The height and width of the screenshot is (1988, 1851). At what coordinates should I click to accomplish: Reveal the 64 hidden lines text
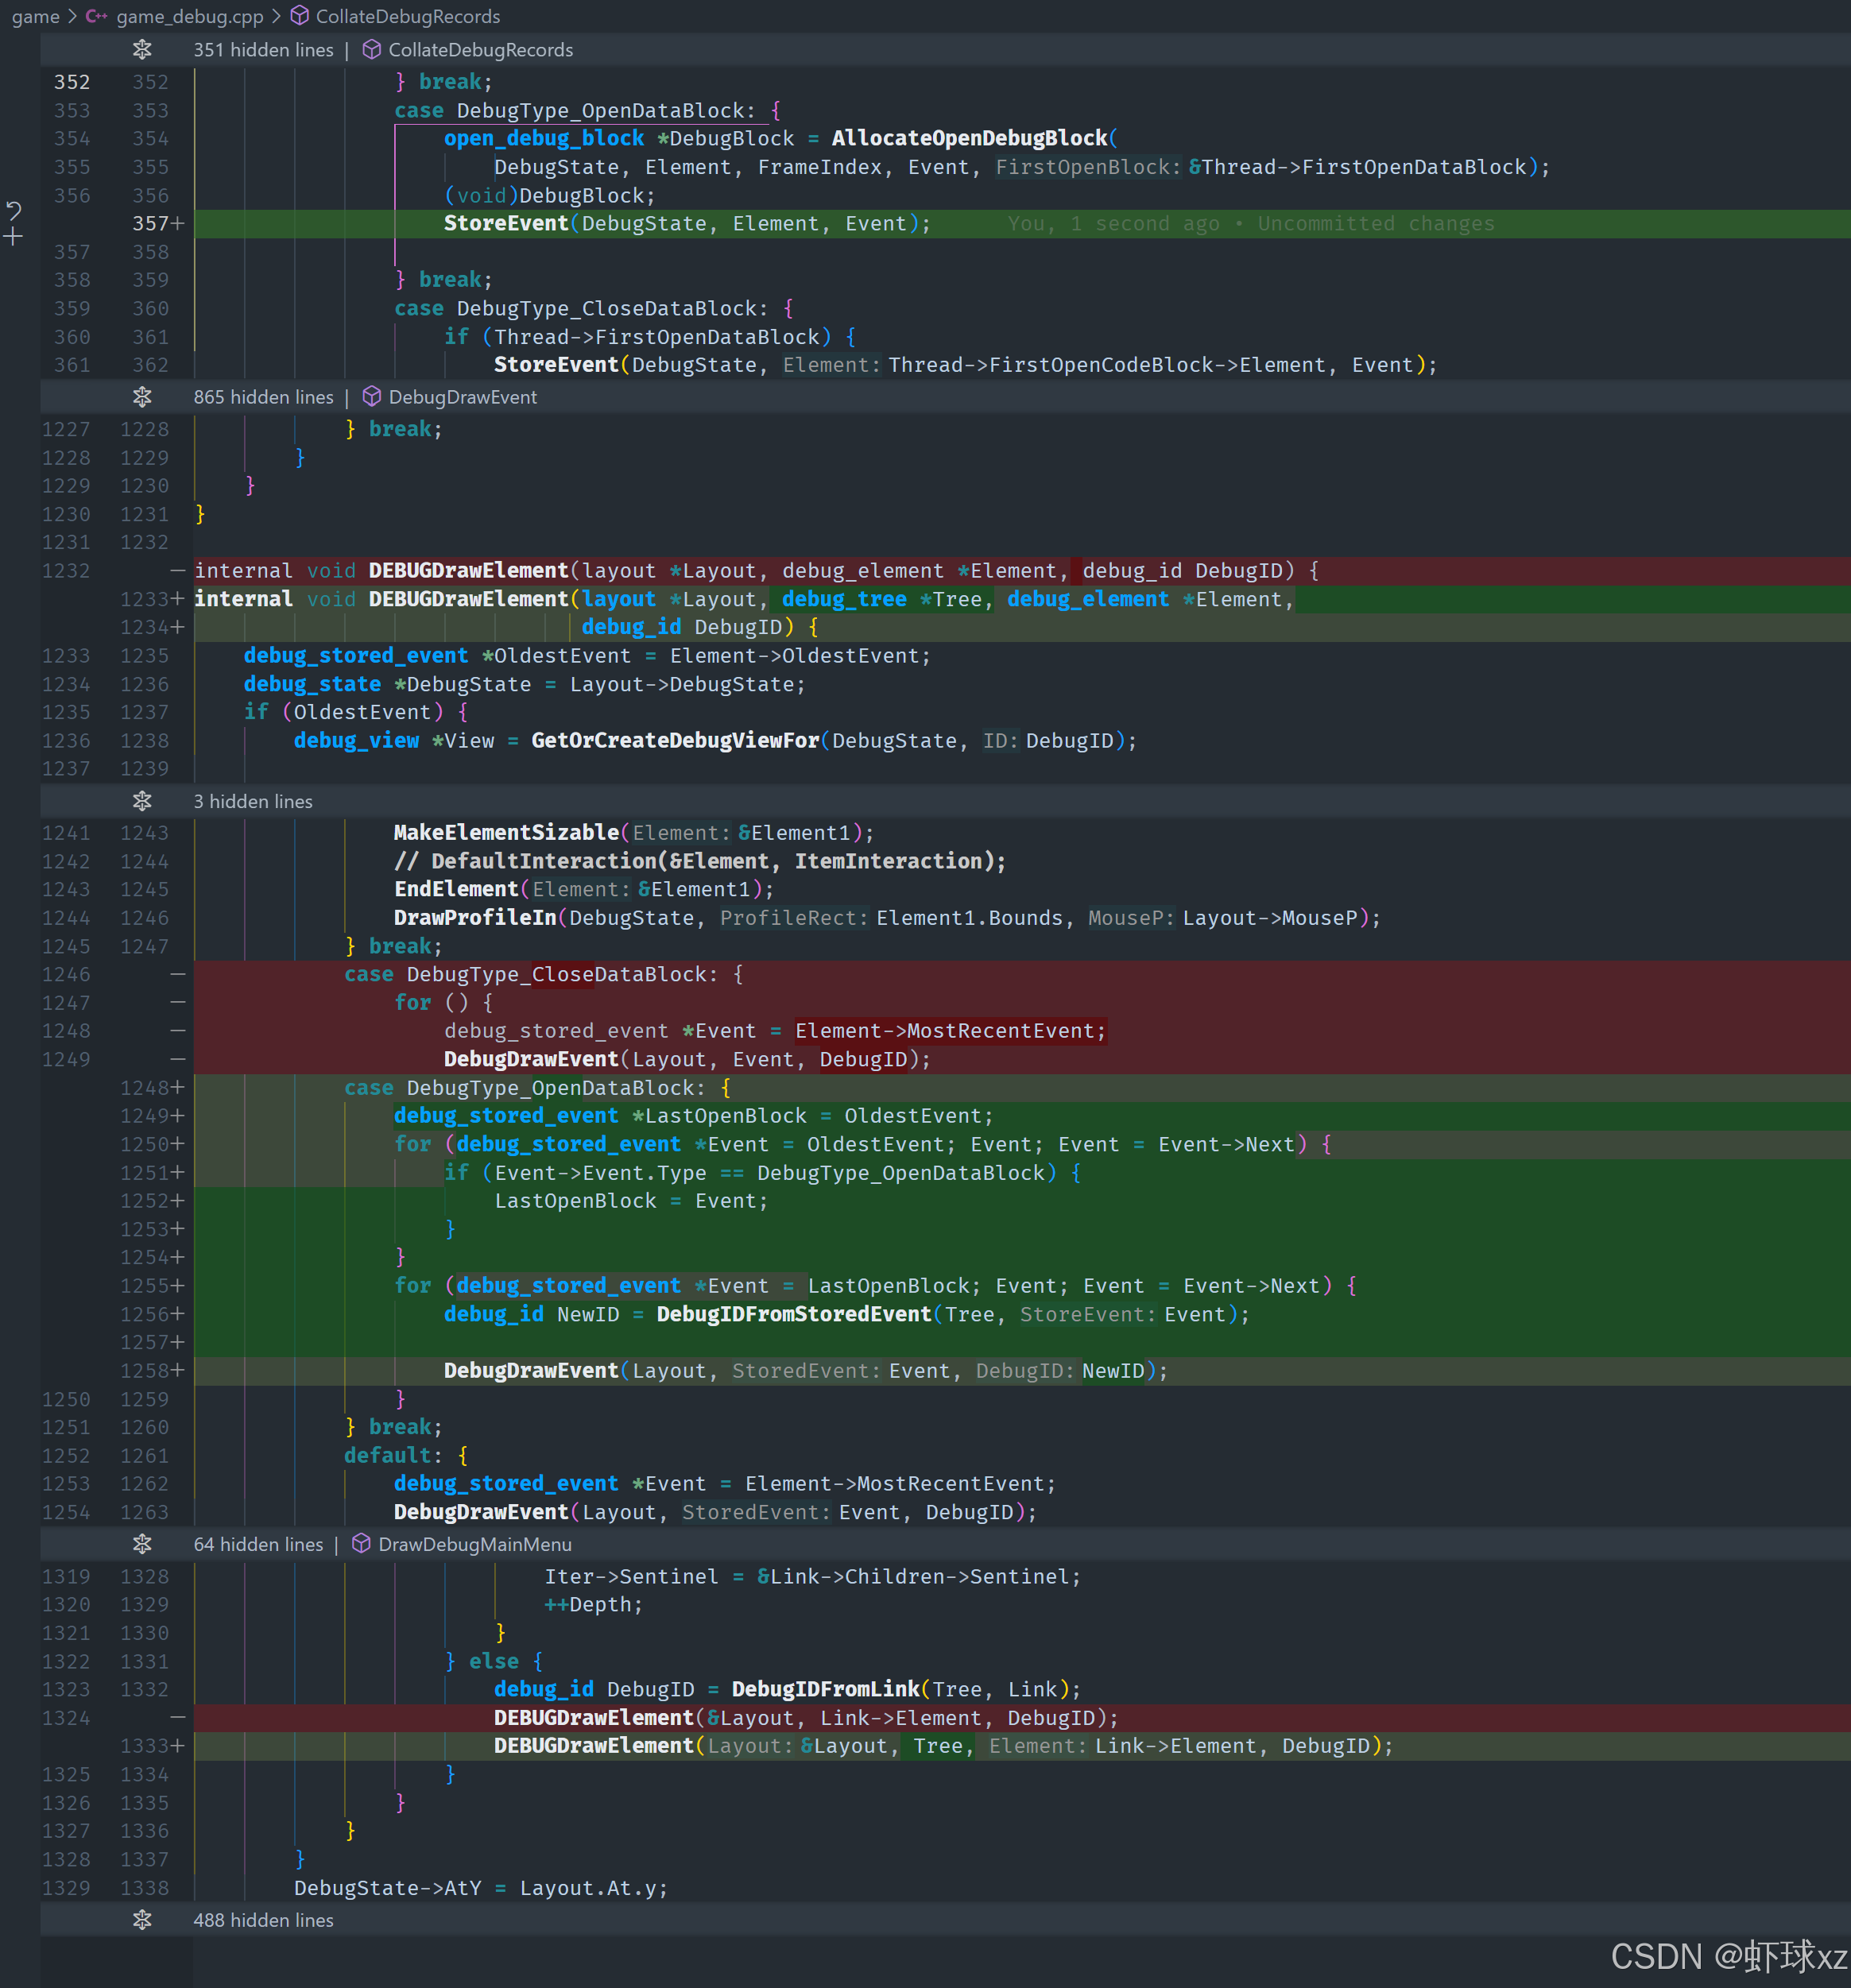258,1544
